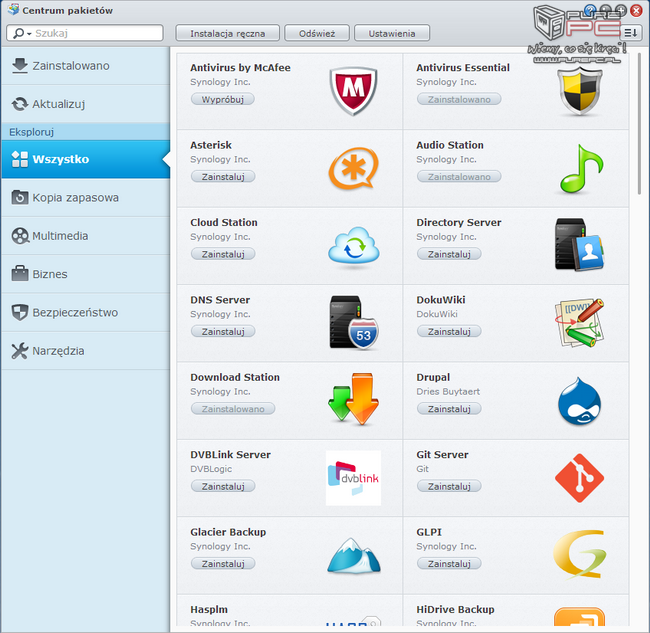Click the Glacier Backup package title
This screenshot has width=650, height=633.
[x=228, y=532]
